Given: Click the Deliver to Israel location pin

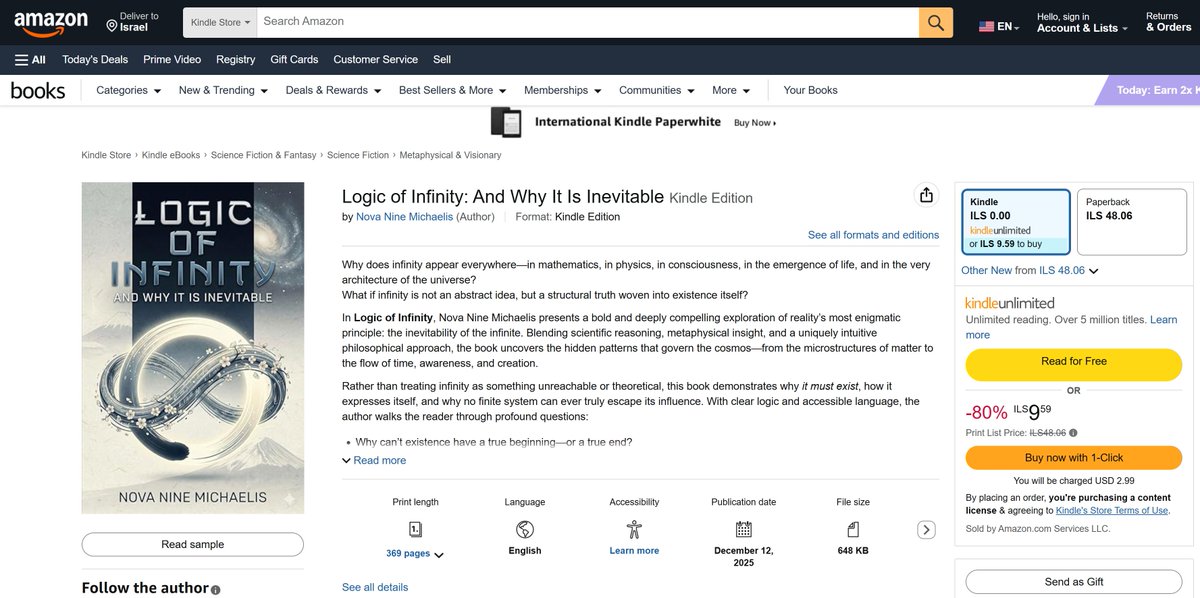Looking at the screenshot, I should [x=111, y=24].
